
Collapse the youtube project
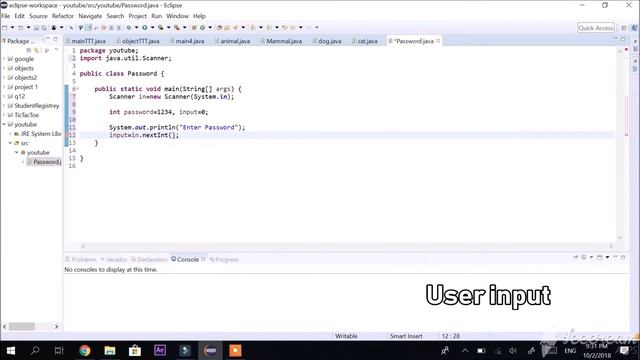pyautogui.click(x=4, y=124)
